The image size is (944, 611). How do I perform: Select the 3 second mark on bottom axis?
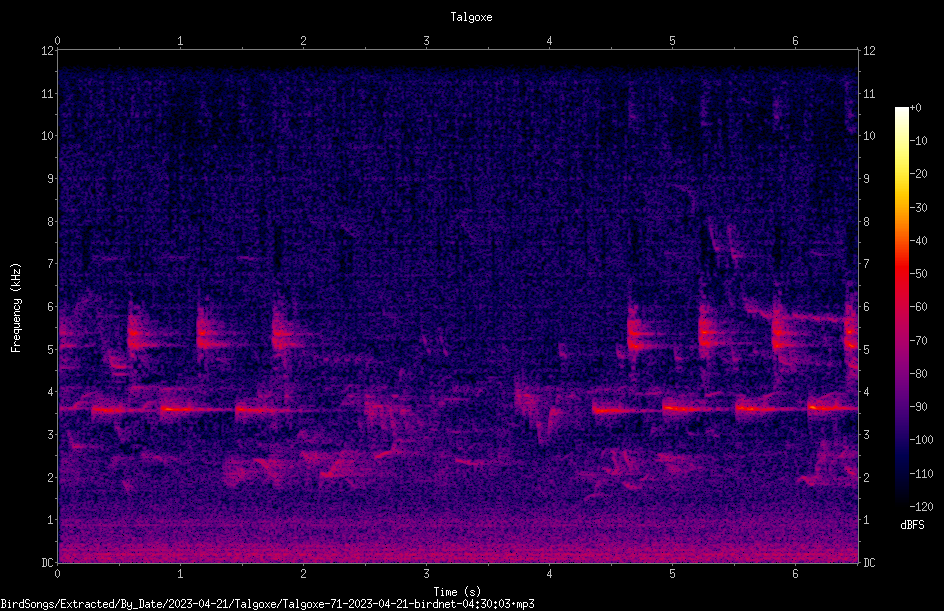tap(426, 574)
